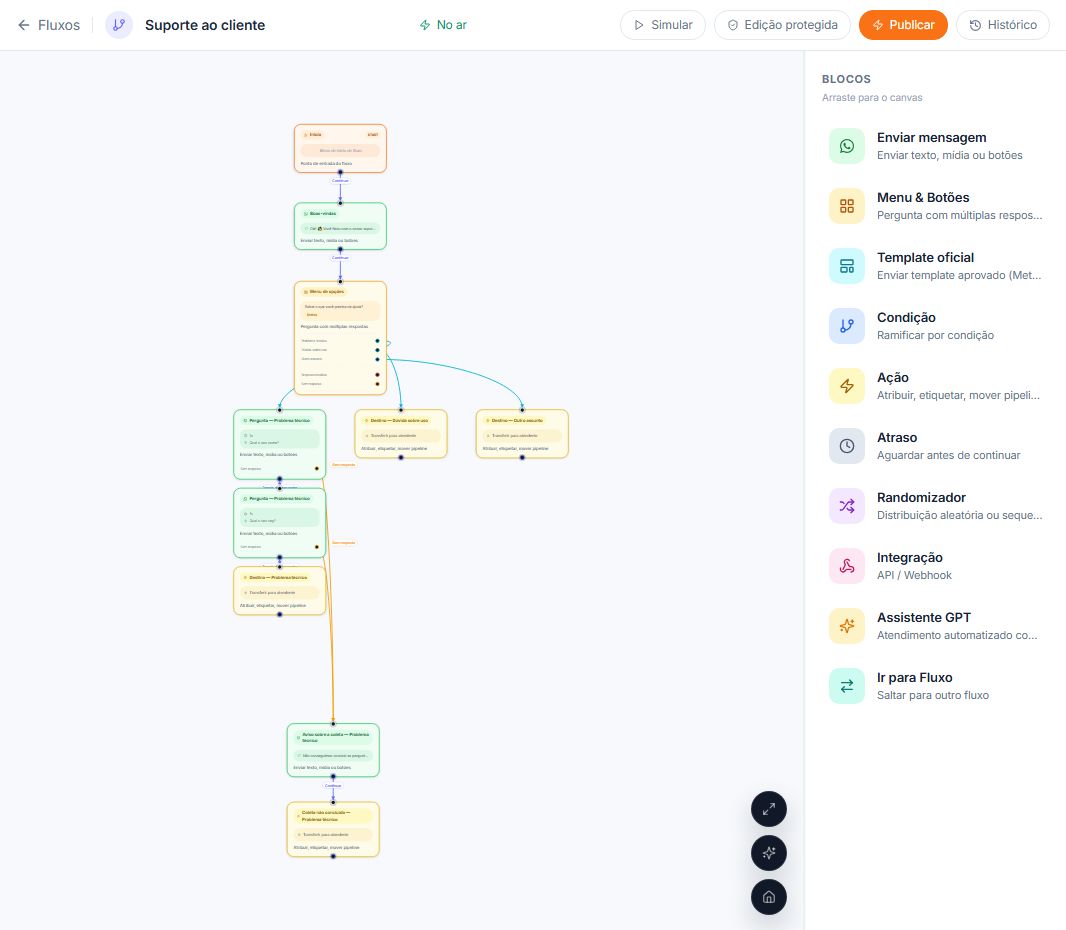Click the 'Suporte ao cliente' flow title
This screenshot has height=930, width=1066.
tap(205, 25)
